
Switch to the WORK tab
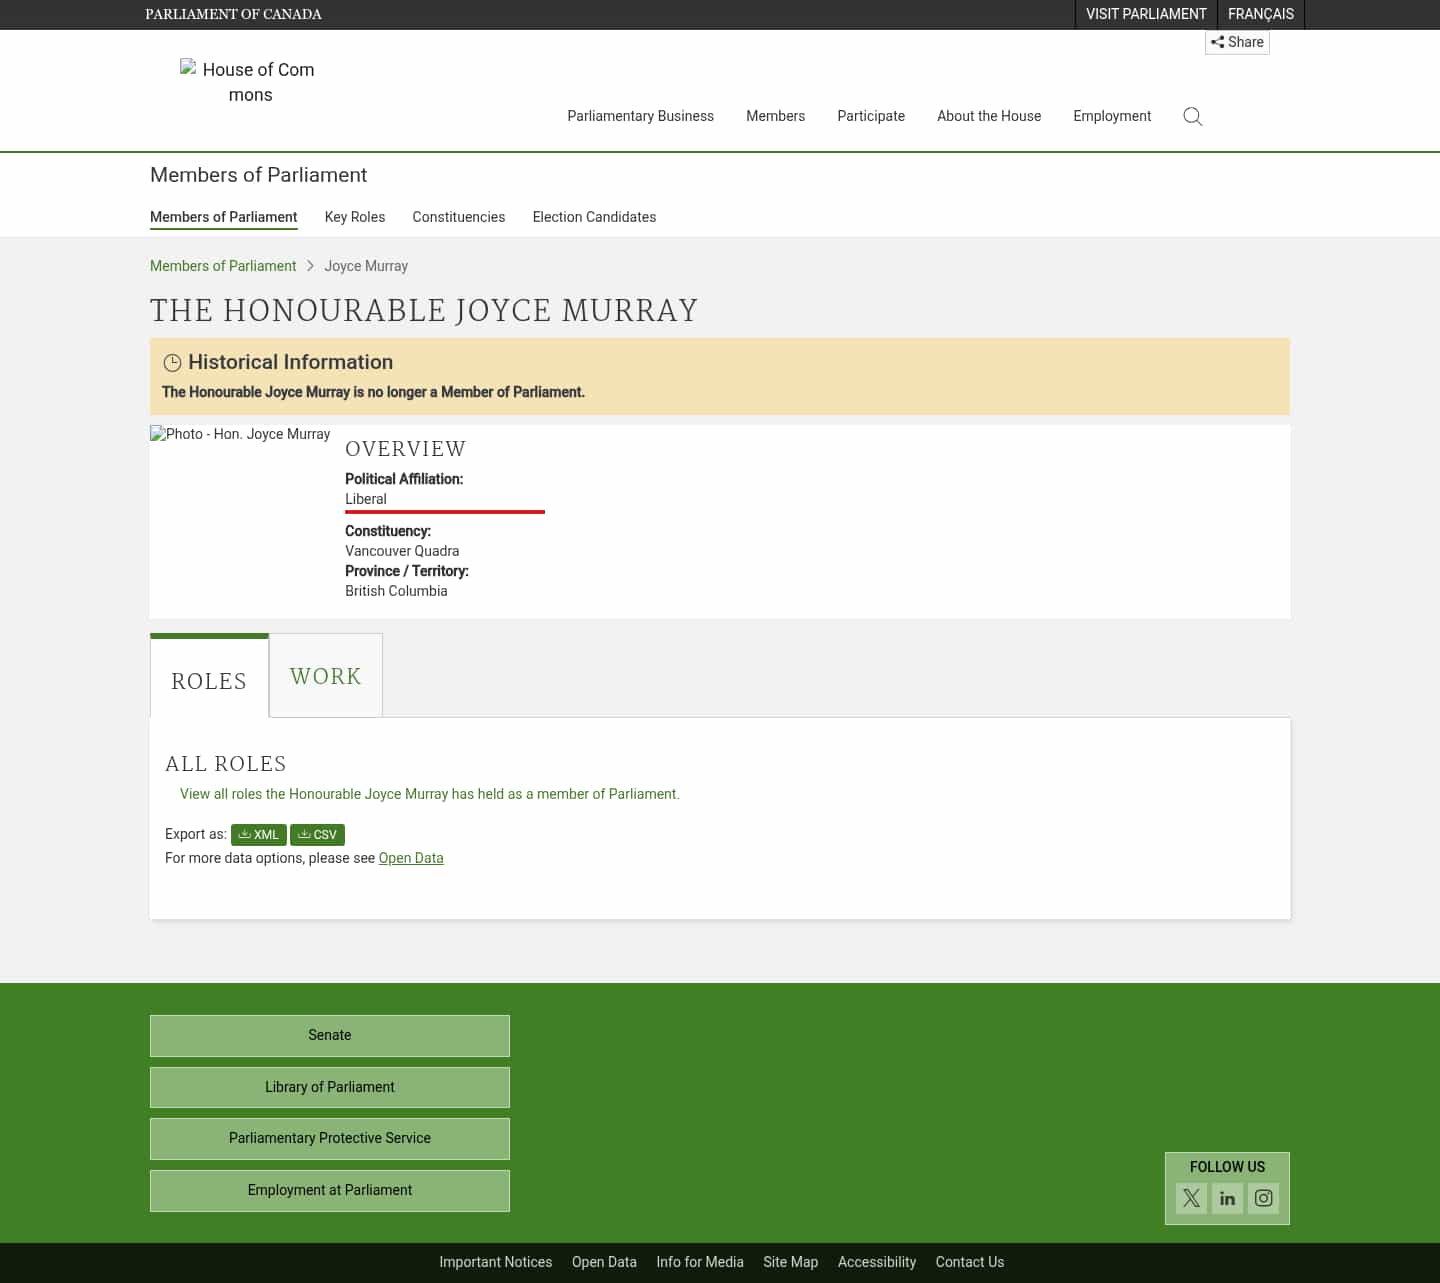325,675
